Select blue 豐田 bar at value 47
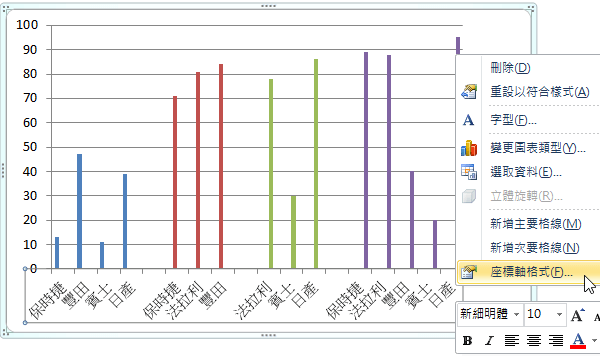The image size is (600, 361). (x=80, y=211)
